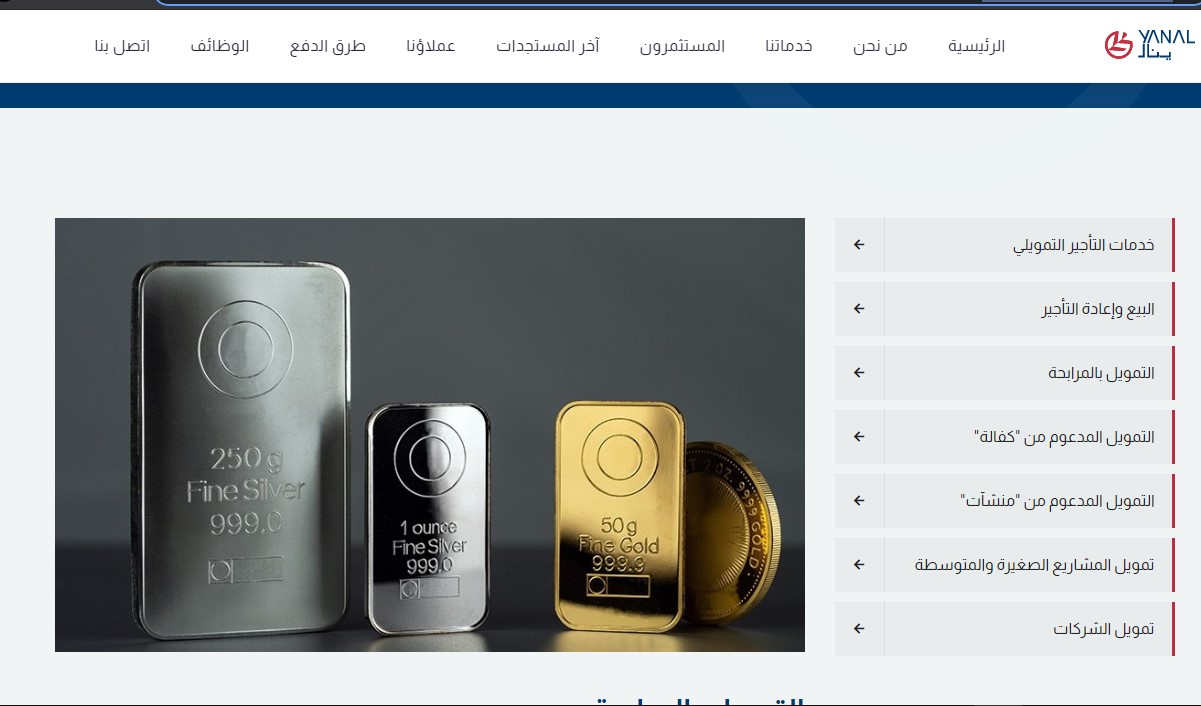1201x706 pixels.
Task: Click arrow icon beside تمويل الشركات
Action: point(859,629)
